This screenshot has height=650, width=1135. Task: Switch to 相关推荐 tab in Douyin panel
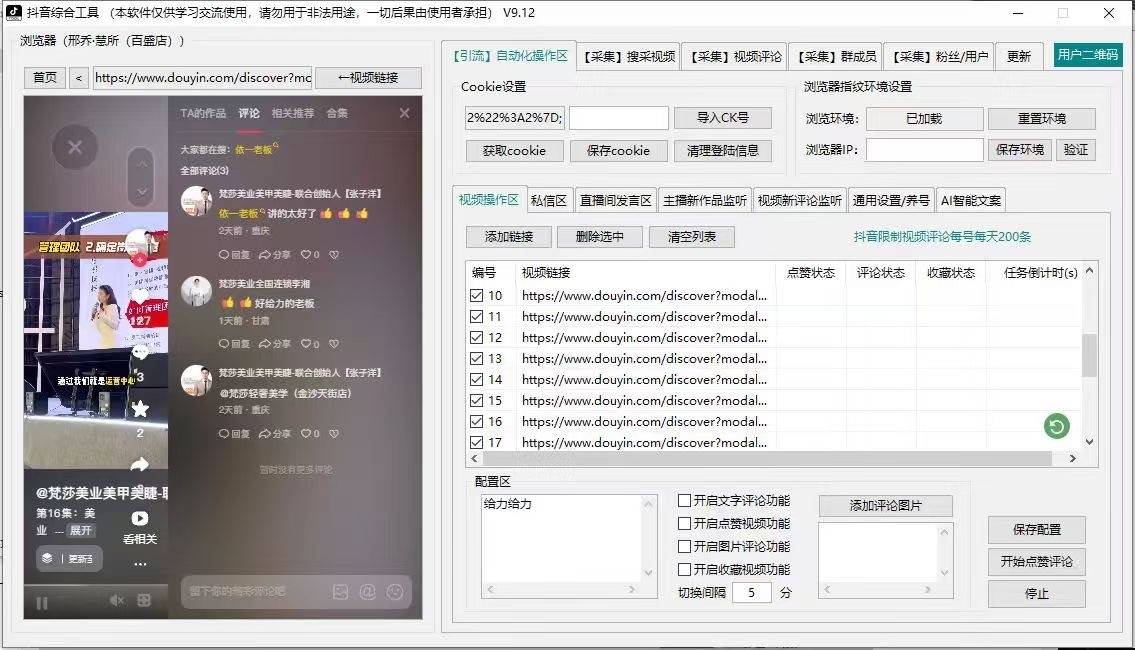click(x=292, y=113)
